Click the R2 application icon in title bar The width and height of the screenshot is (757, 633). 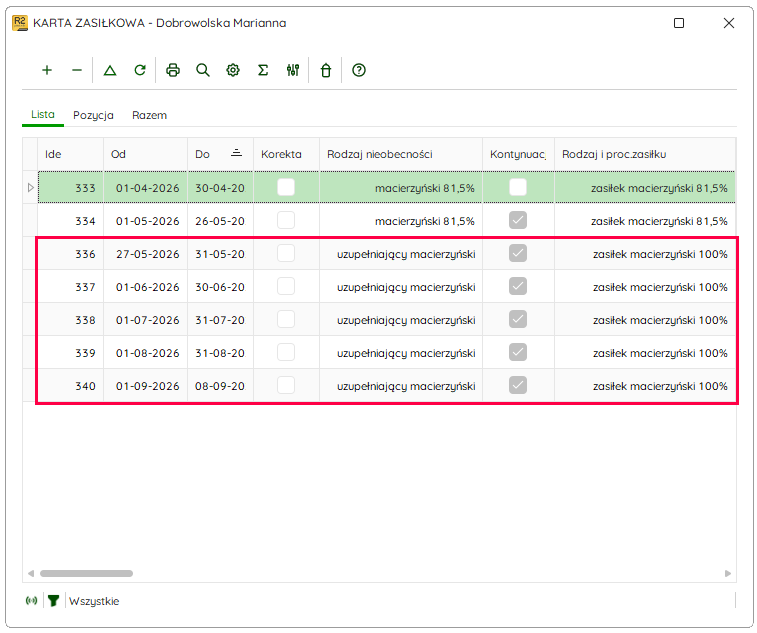(x=20, y=23)
